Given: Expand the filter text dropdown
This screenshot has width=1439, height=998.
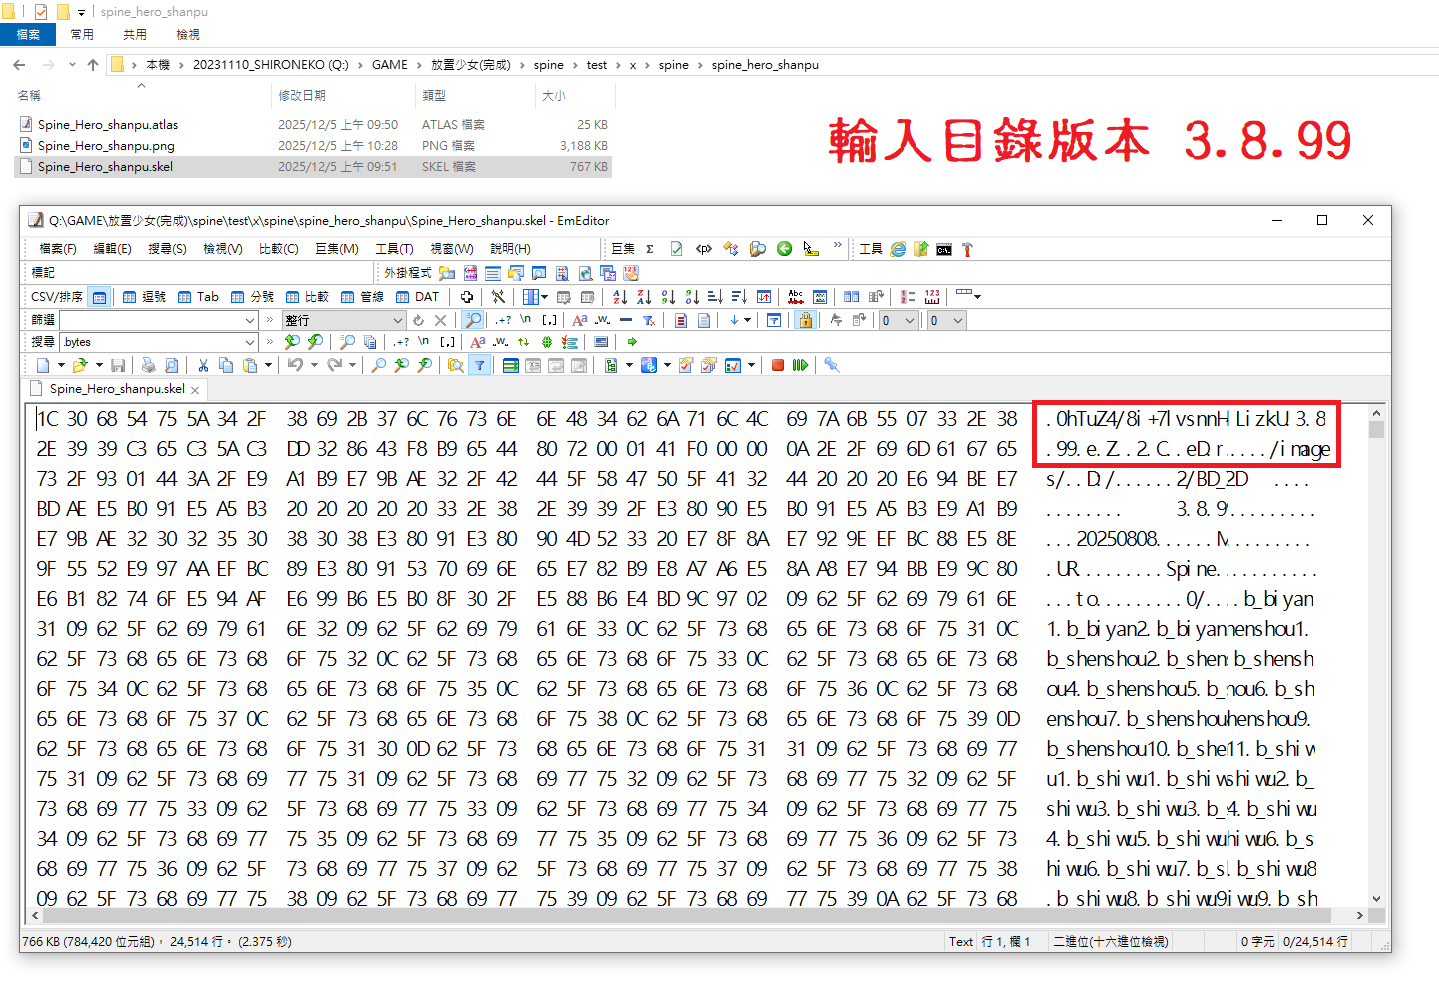Looking at the screenshot, I should click(250, 321).
